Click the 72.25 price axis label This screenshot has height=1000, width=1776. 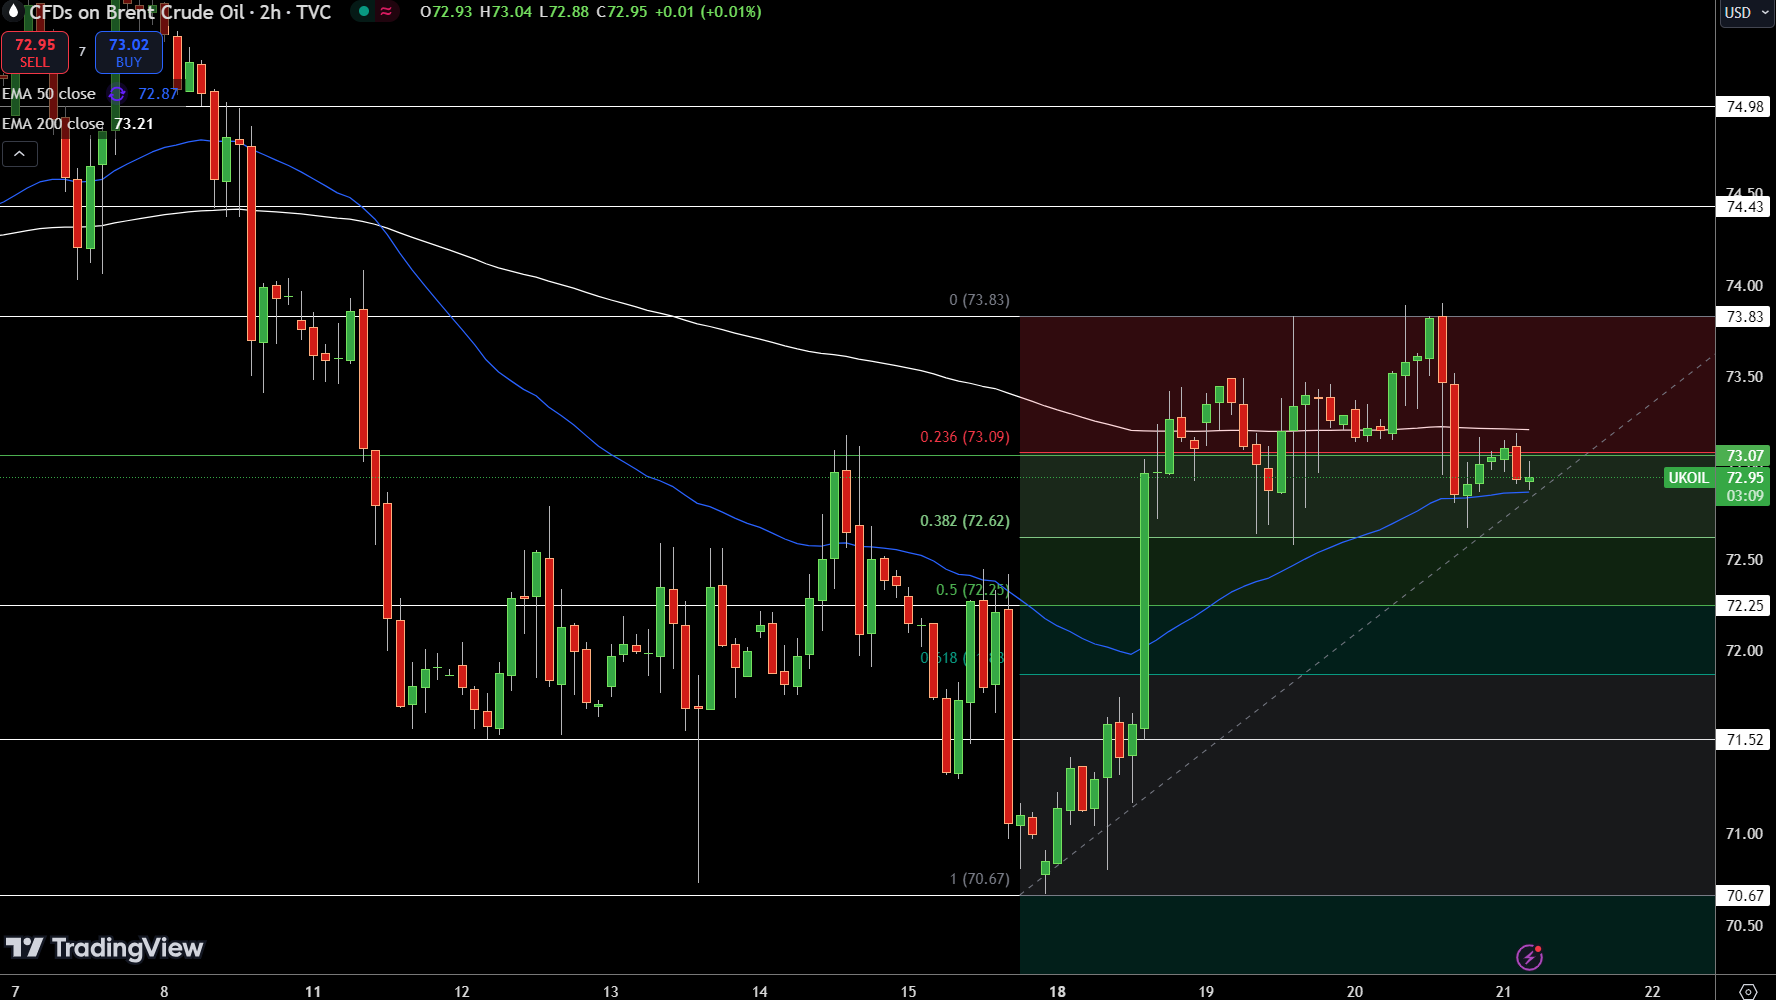(1745, 606)
